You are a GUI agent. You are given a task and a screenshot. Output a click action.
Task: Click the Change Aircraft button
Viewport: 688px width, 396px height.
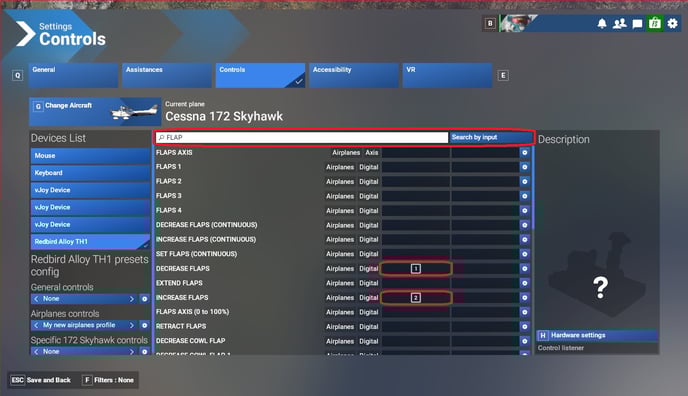point(95,112)
